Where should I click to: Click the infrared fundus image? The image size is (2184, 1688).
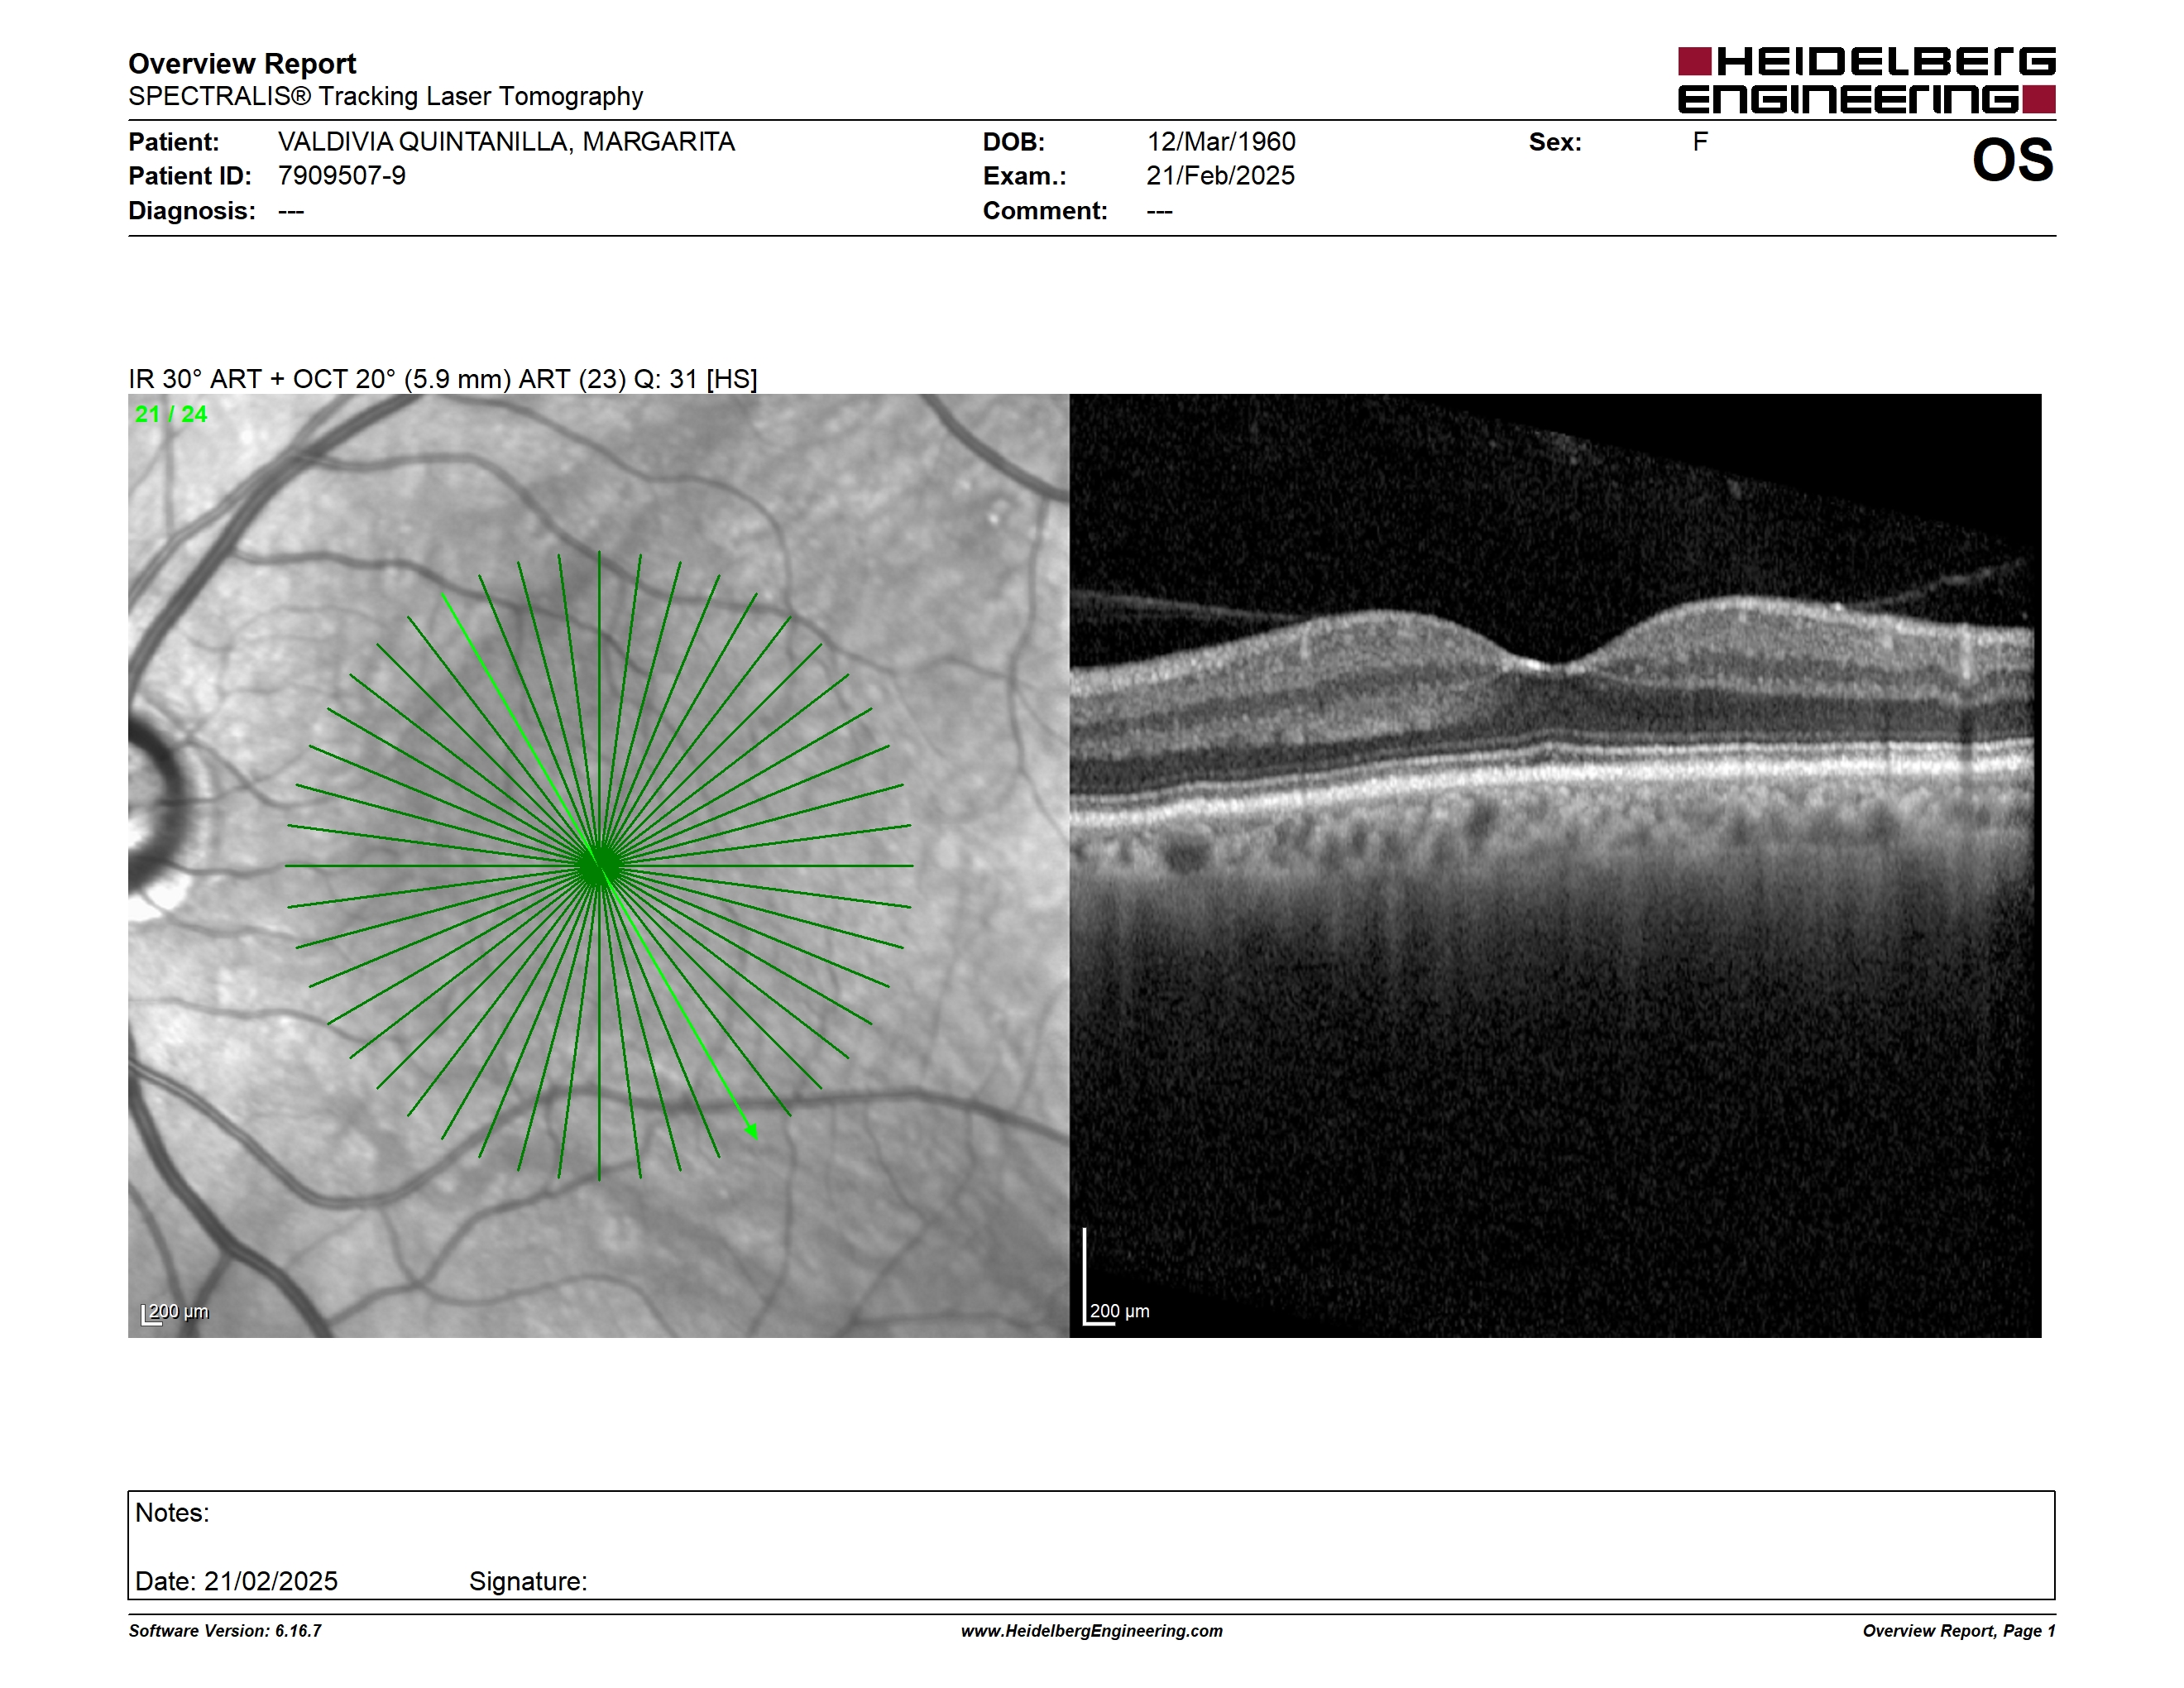pyautogui.click(x=598, y=865)
